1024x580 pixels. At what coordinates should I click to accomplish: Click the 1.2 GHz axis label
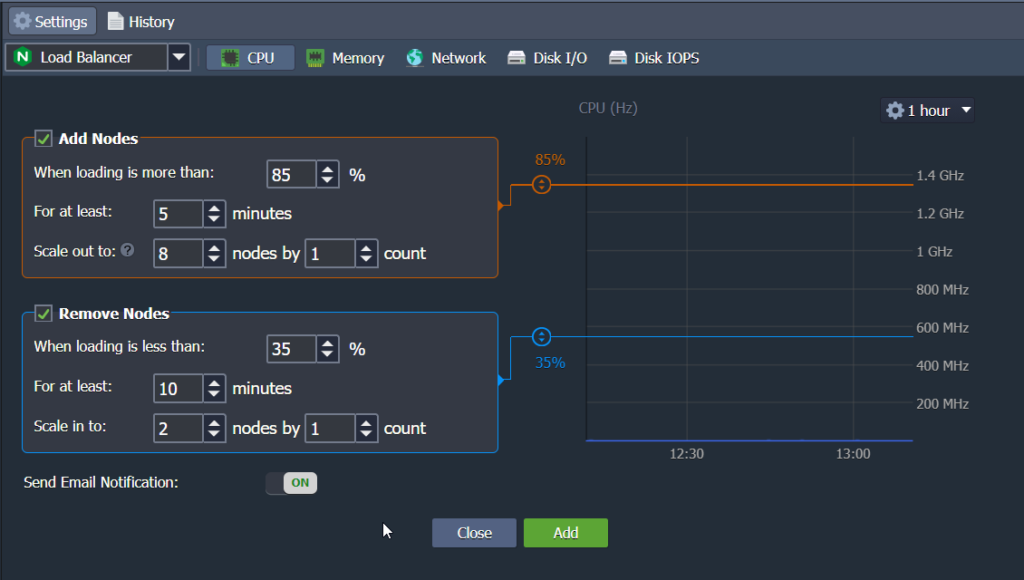click(x=940, y=214)
